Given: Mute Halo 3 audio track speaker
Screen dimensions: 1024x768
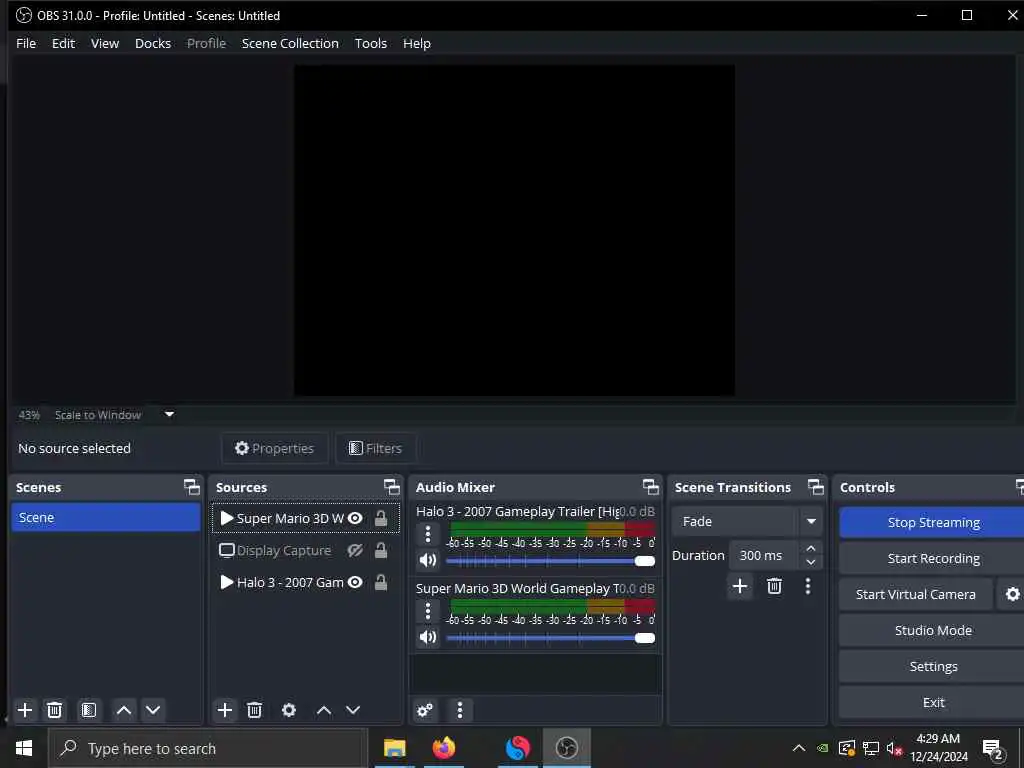Looking at the screenshot, I should 428,560.
